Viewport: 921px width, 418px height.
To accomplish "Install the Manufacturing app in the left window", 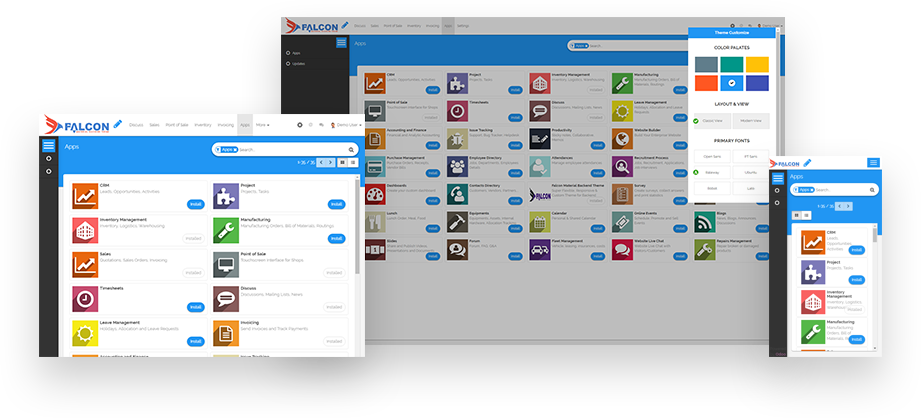I will point(336,238).
